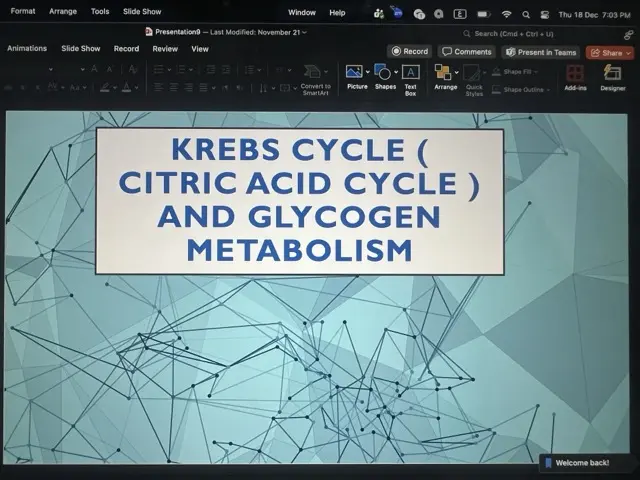This screenshot has height=480, width=640.
Task: Open Control Center in the menu bar
Action: [544, 15]
